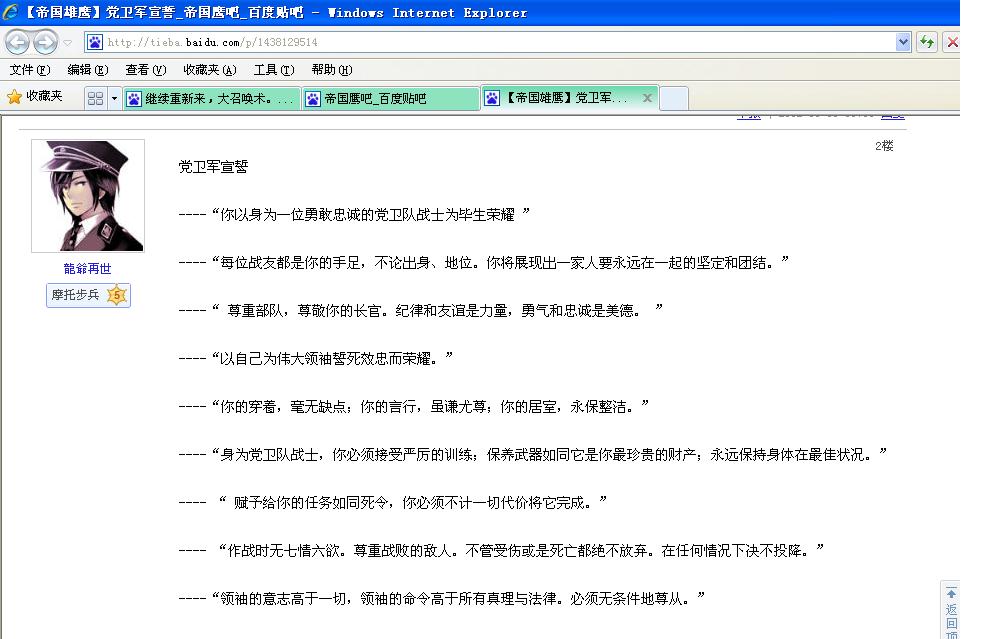Switch to the 帝国鹰吧_百度贴吧 tab
Screen dimensions: 985x639
coord(390,98)
